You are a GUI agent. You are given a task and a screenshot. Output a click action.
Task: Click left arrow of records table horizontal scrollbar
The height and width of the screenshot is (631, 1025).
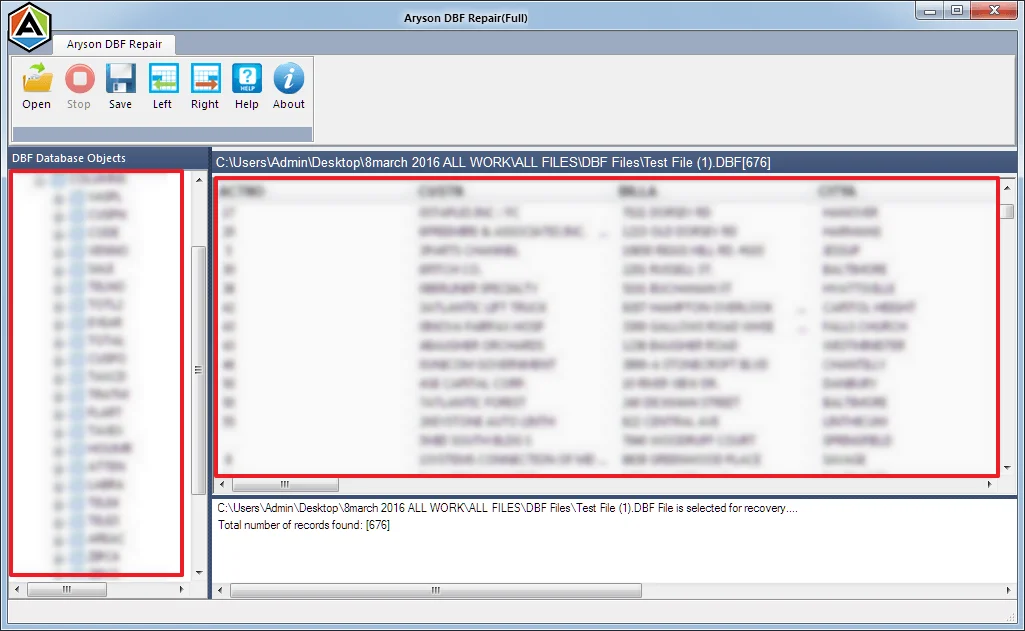point(222,485)
